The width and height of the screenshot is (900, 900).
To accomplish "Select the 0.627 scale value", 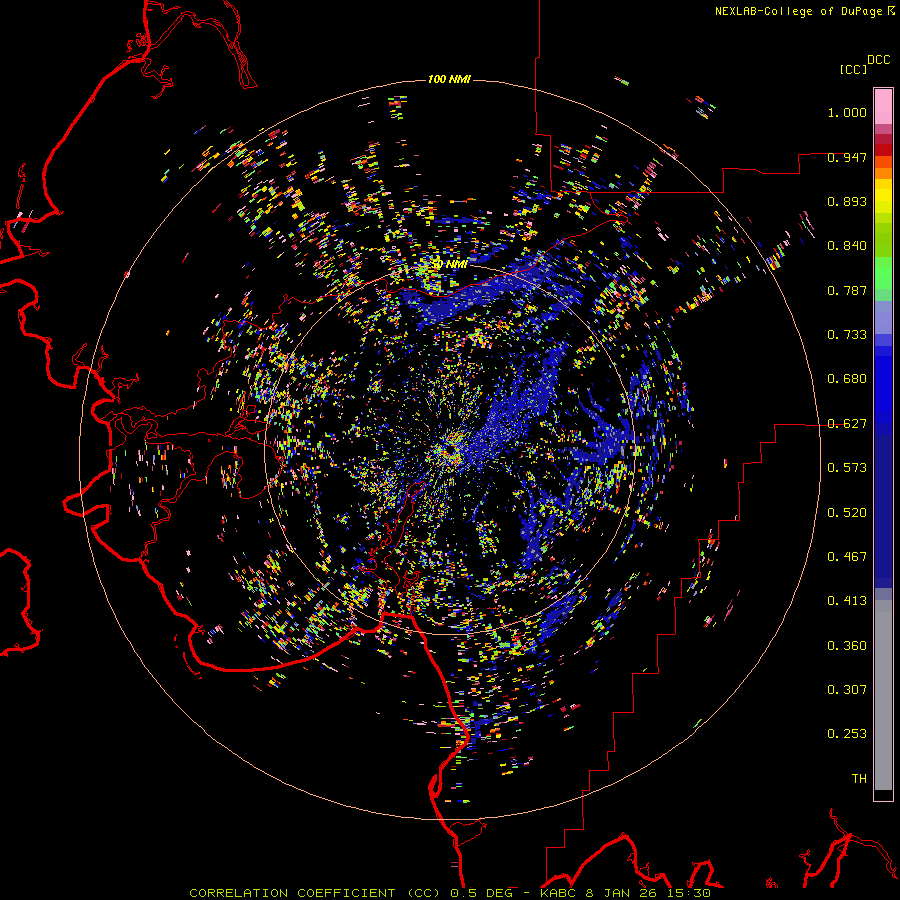I will tap(847, 424).
